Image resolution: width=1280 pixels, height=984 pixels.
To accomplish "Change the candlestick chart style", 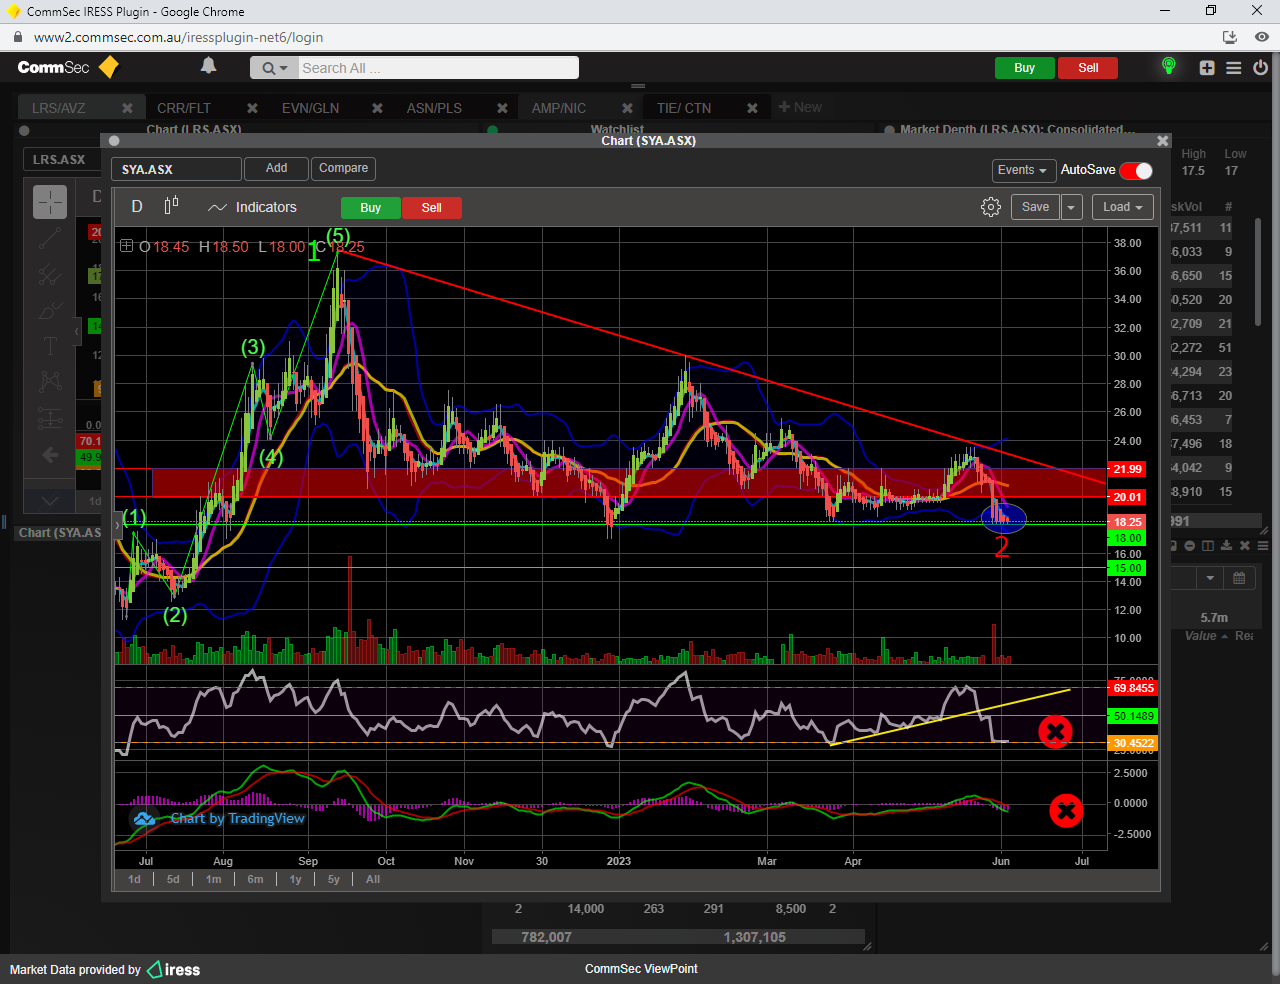I will click(171, 206).
